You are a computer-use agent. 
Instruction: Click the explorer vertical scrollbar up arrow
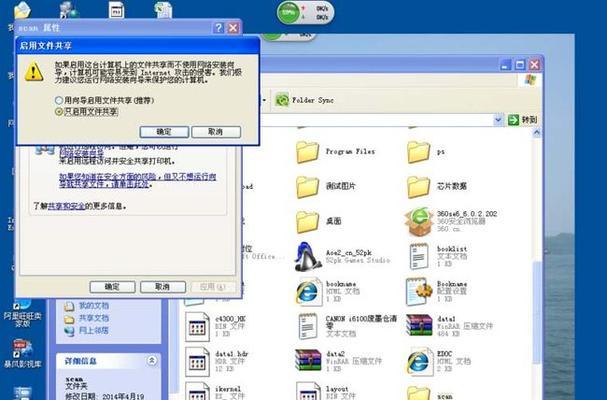[x=537, y=133]
